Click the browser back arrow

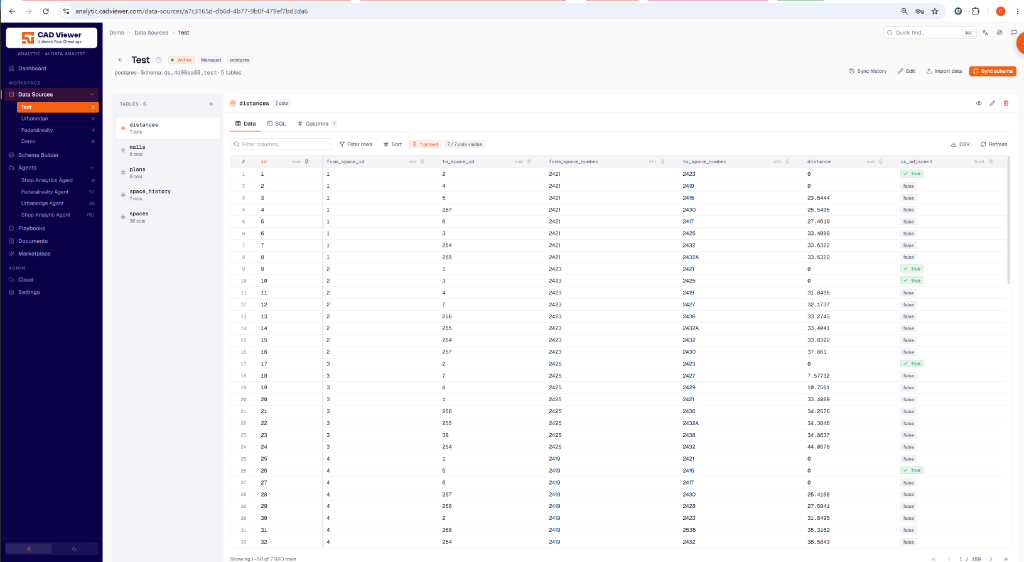click(12, 11)
